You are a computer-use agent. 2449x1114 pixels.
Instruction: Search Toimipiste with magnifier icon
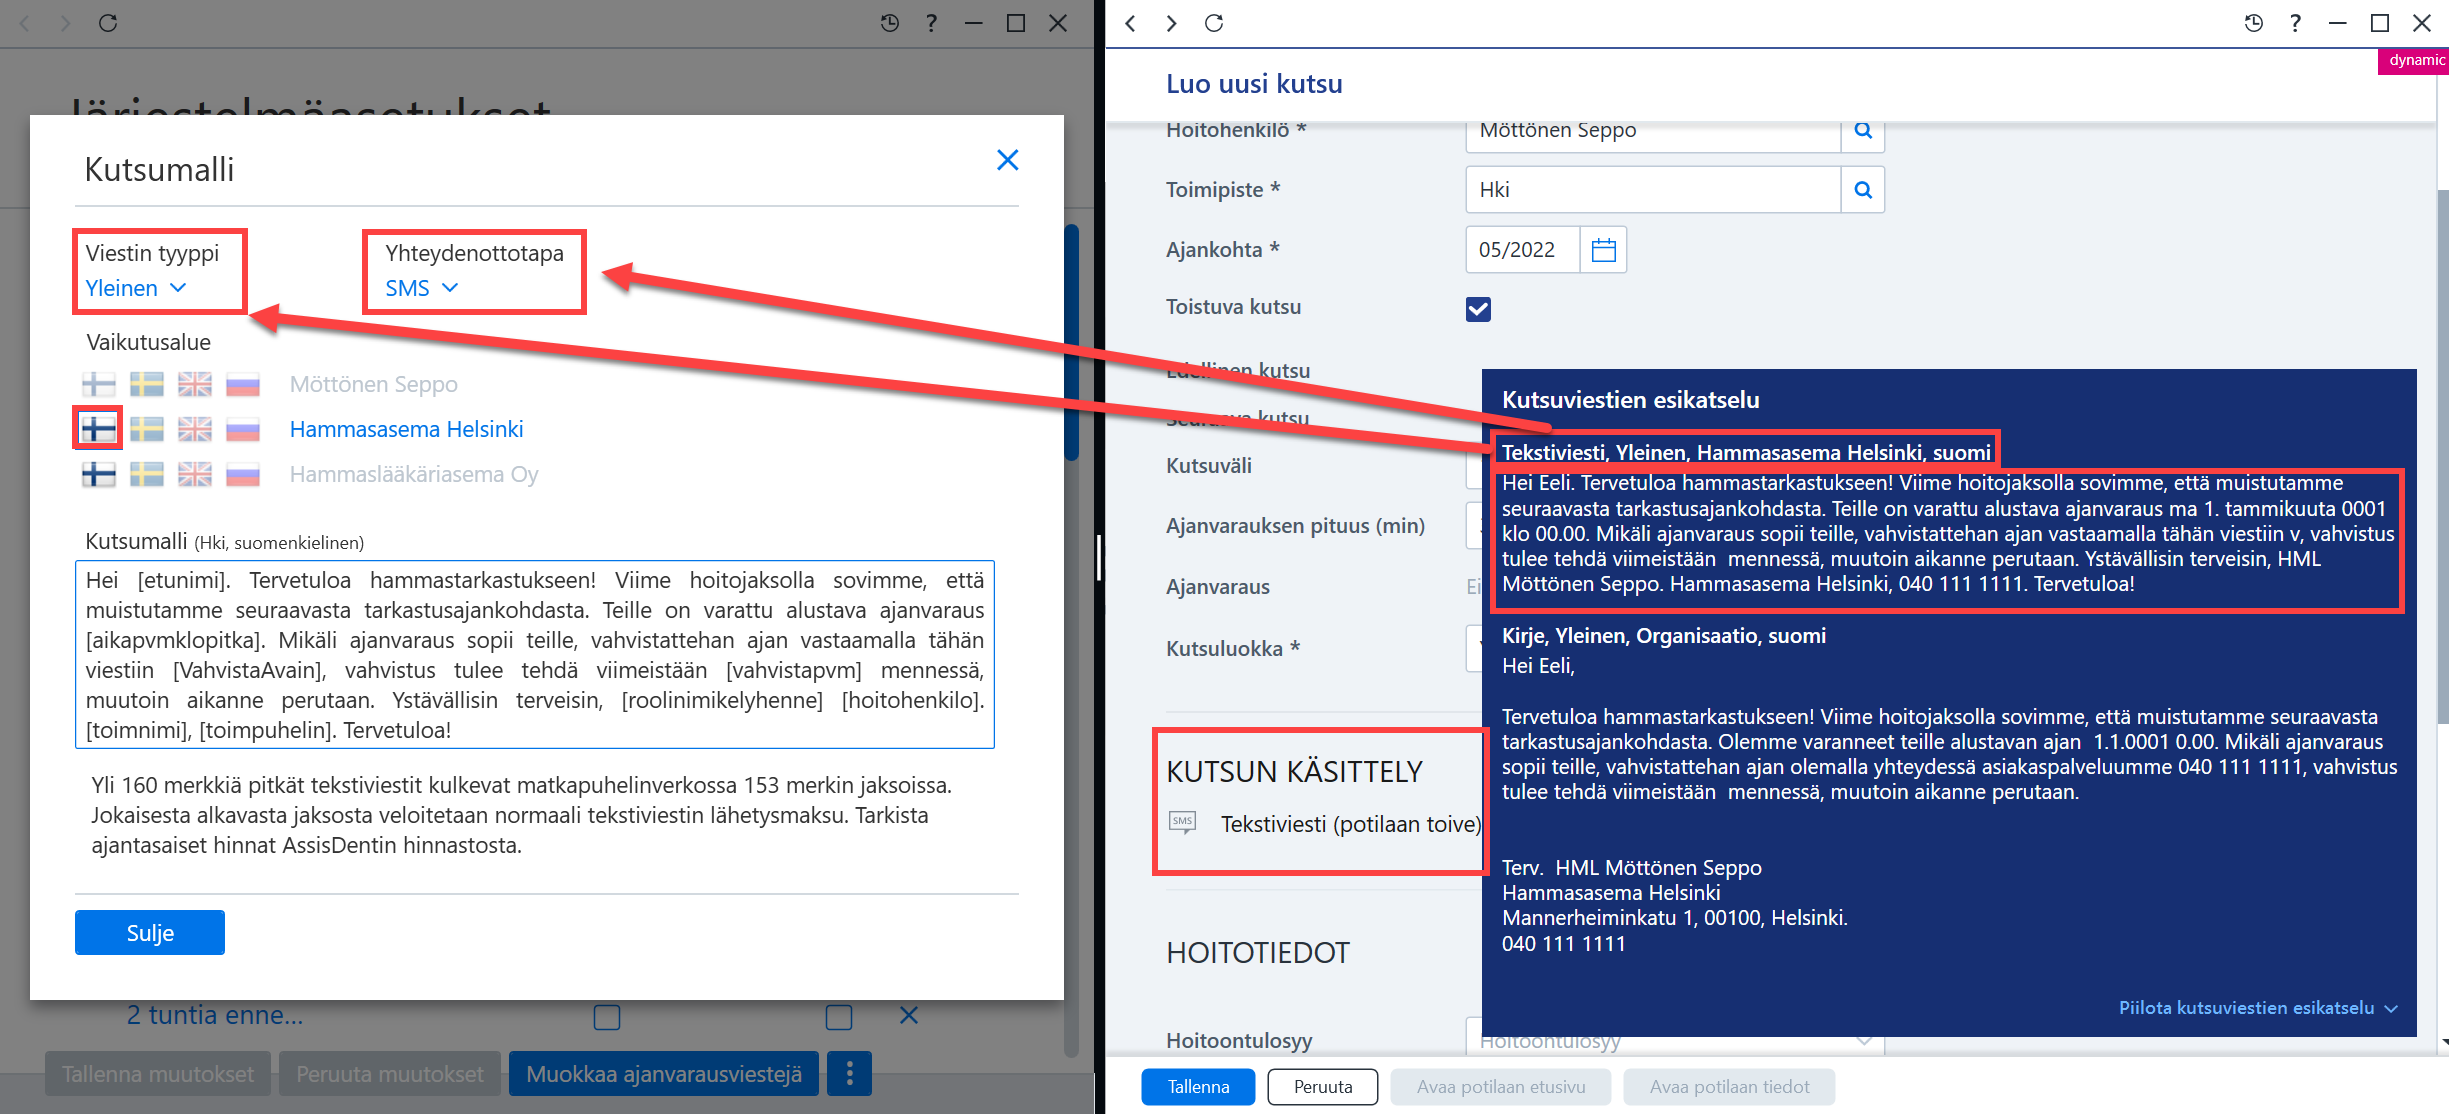(x=1863, y=190)
